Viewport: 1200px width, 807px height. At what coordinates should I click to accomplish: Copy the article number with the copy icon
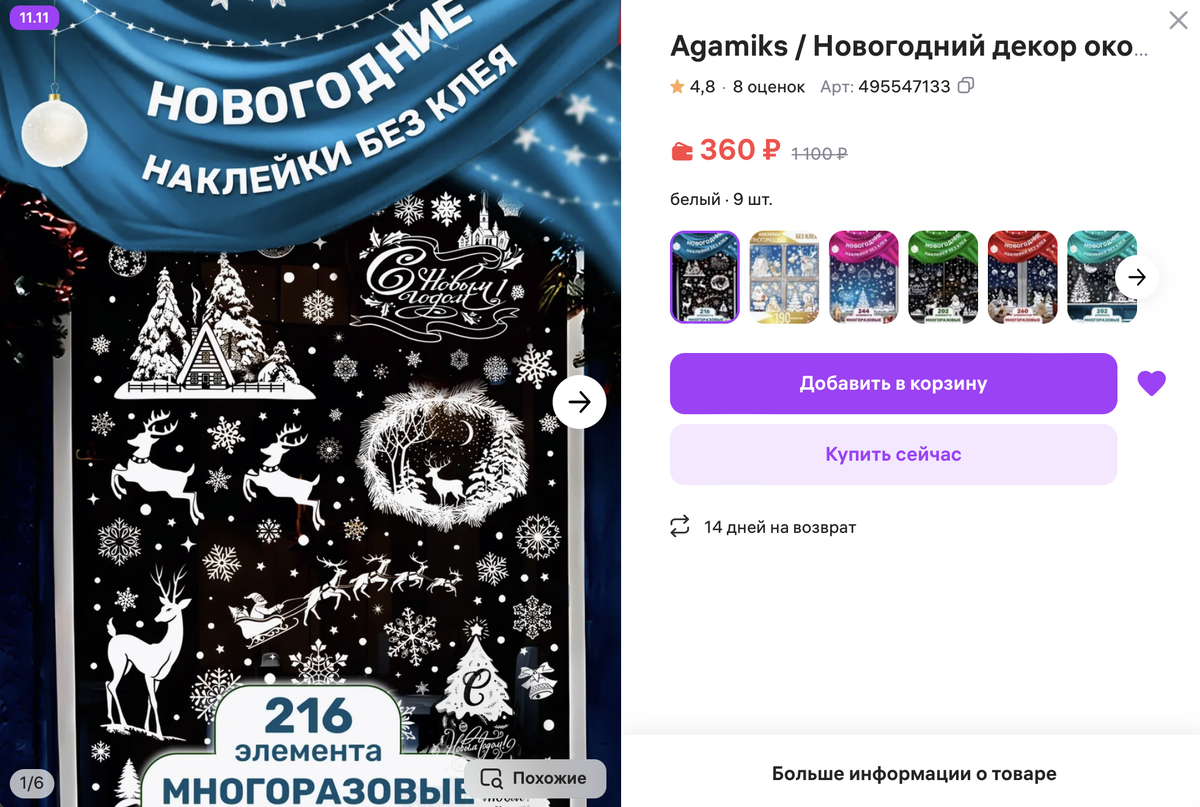pos(966,86)
